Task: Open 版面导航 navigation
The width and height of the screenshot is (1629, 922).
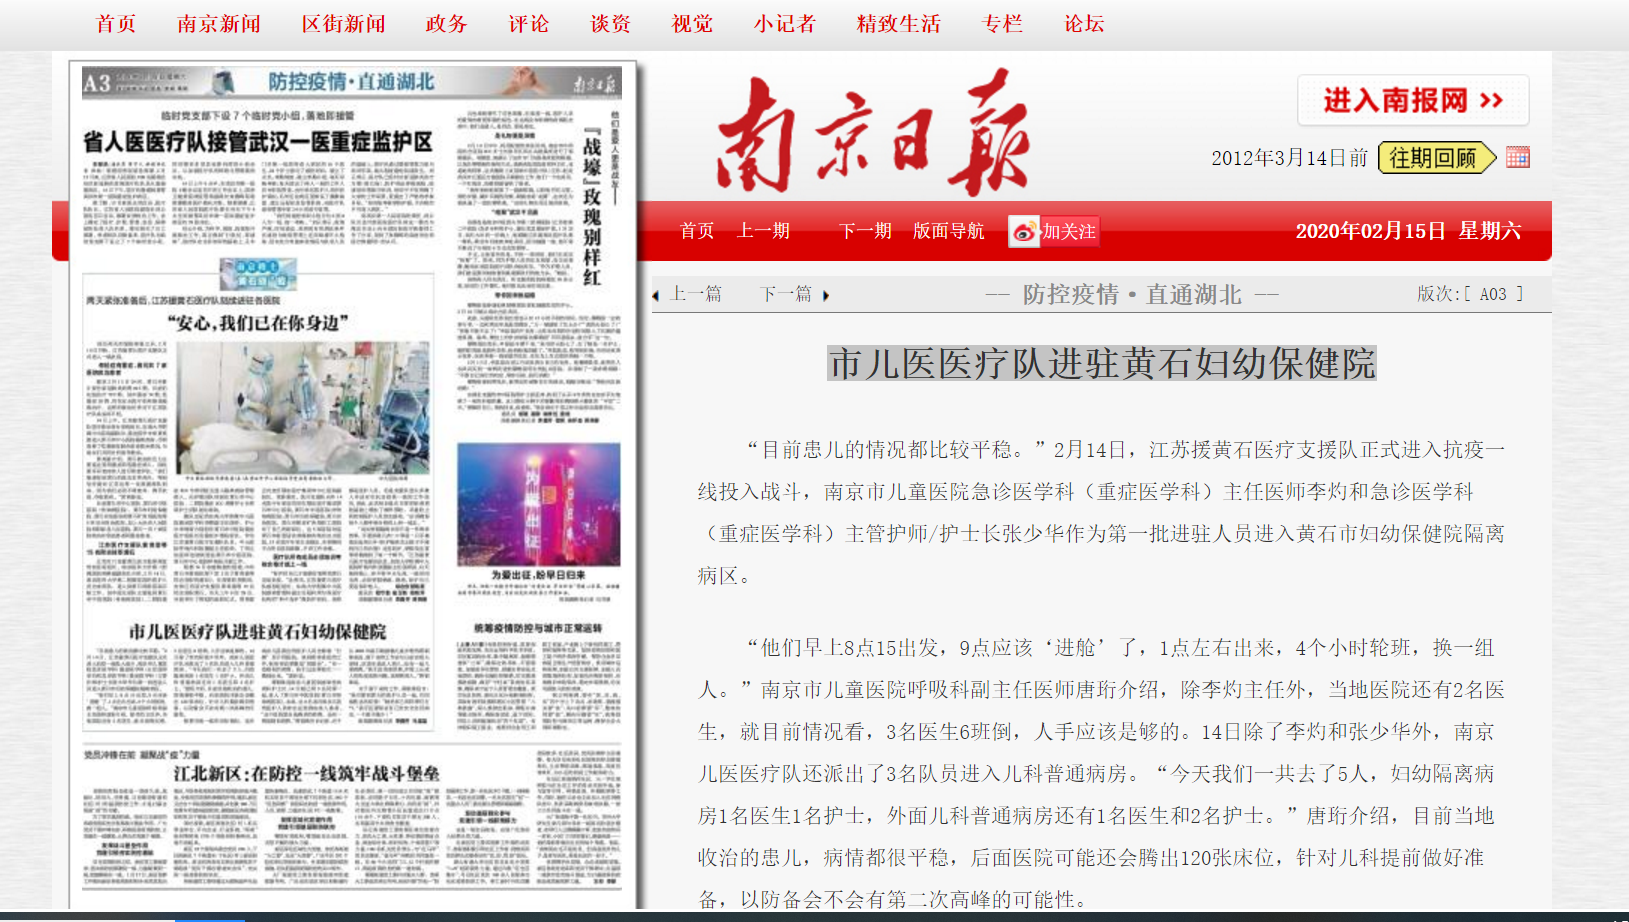Action: tap(948, 231)
